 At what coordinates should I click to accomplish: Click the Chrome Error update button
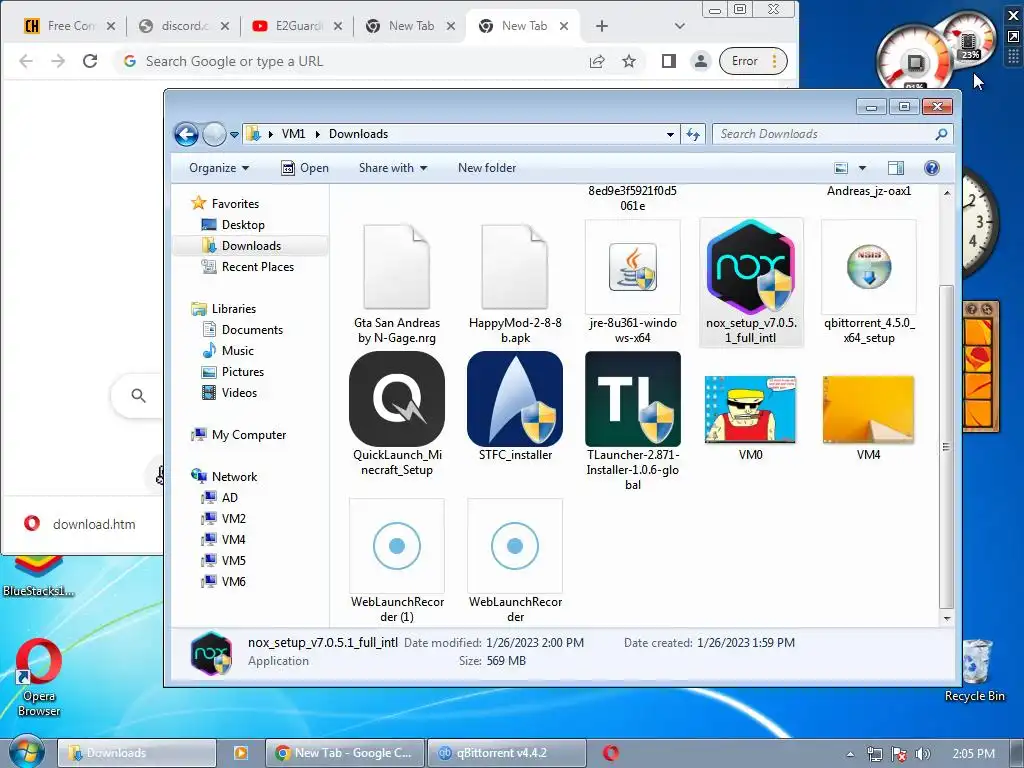click(x=752, y=61)
